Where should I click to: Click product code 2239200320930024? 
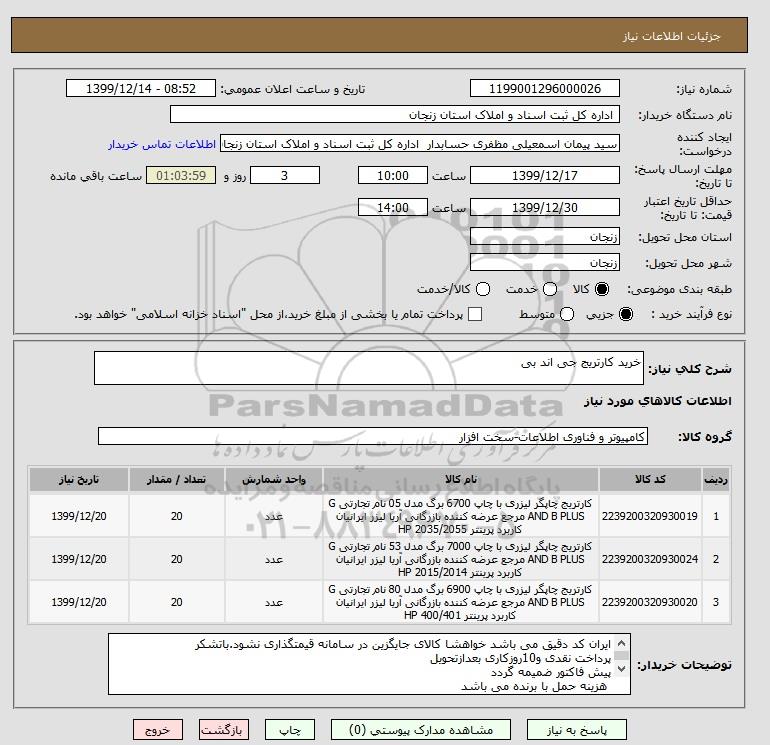650,559
